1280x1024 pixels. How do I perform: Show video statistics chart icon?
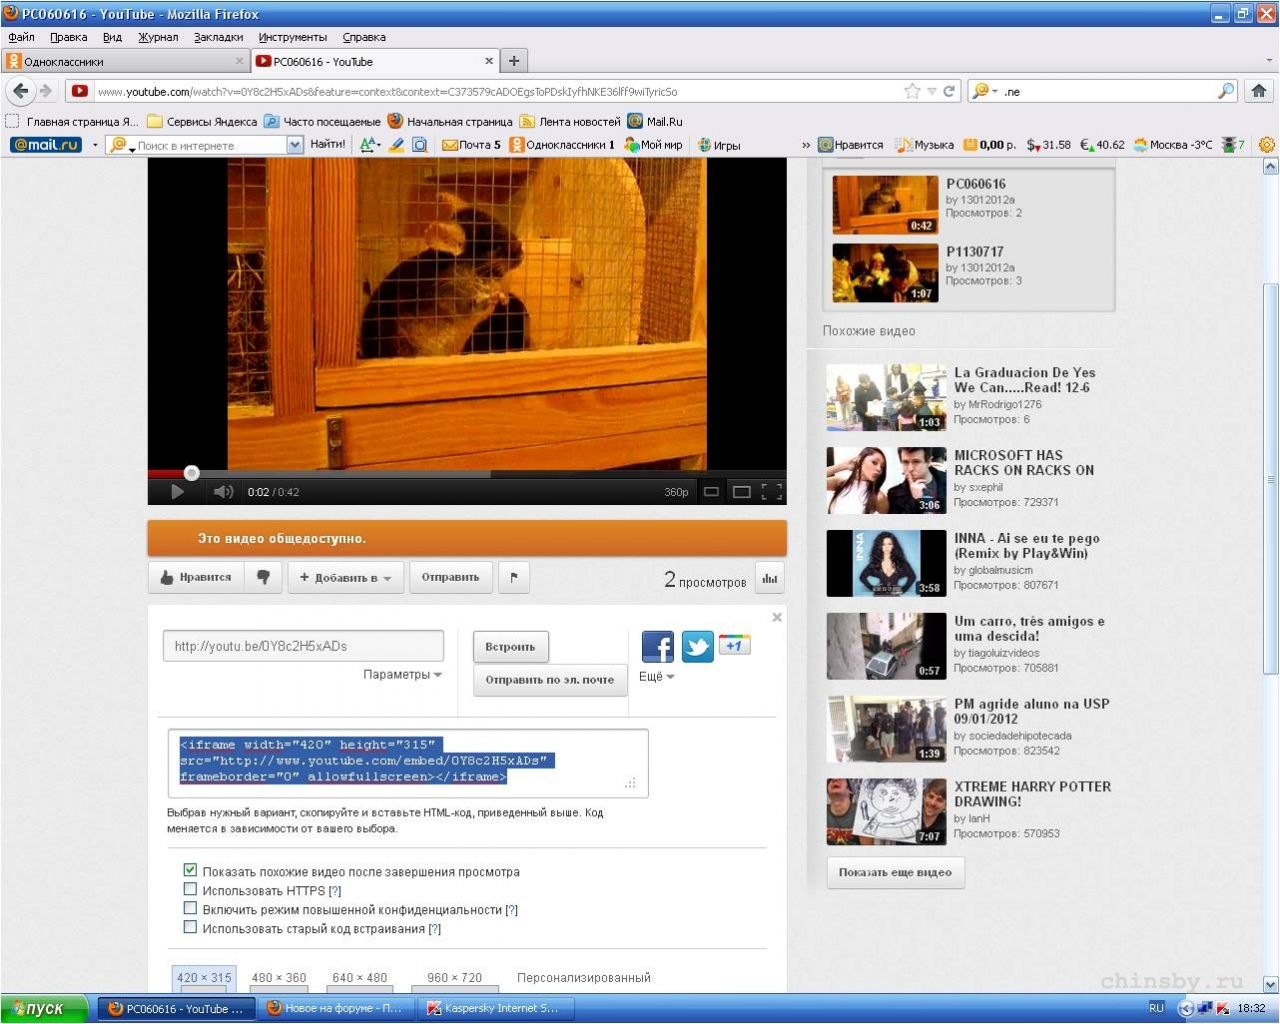(x=769, y=578)
